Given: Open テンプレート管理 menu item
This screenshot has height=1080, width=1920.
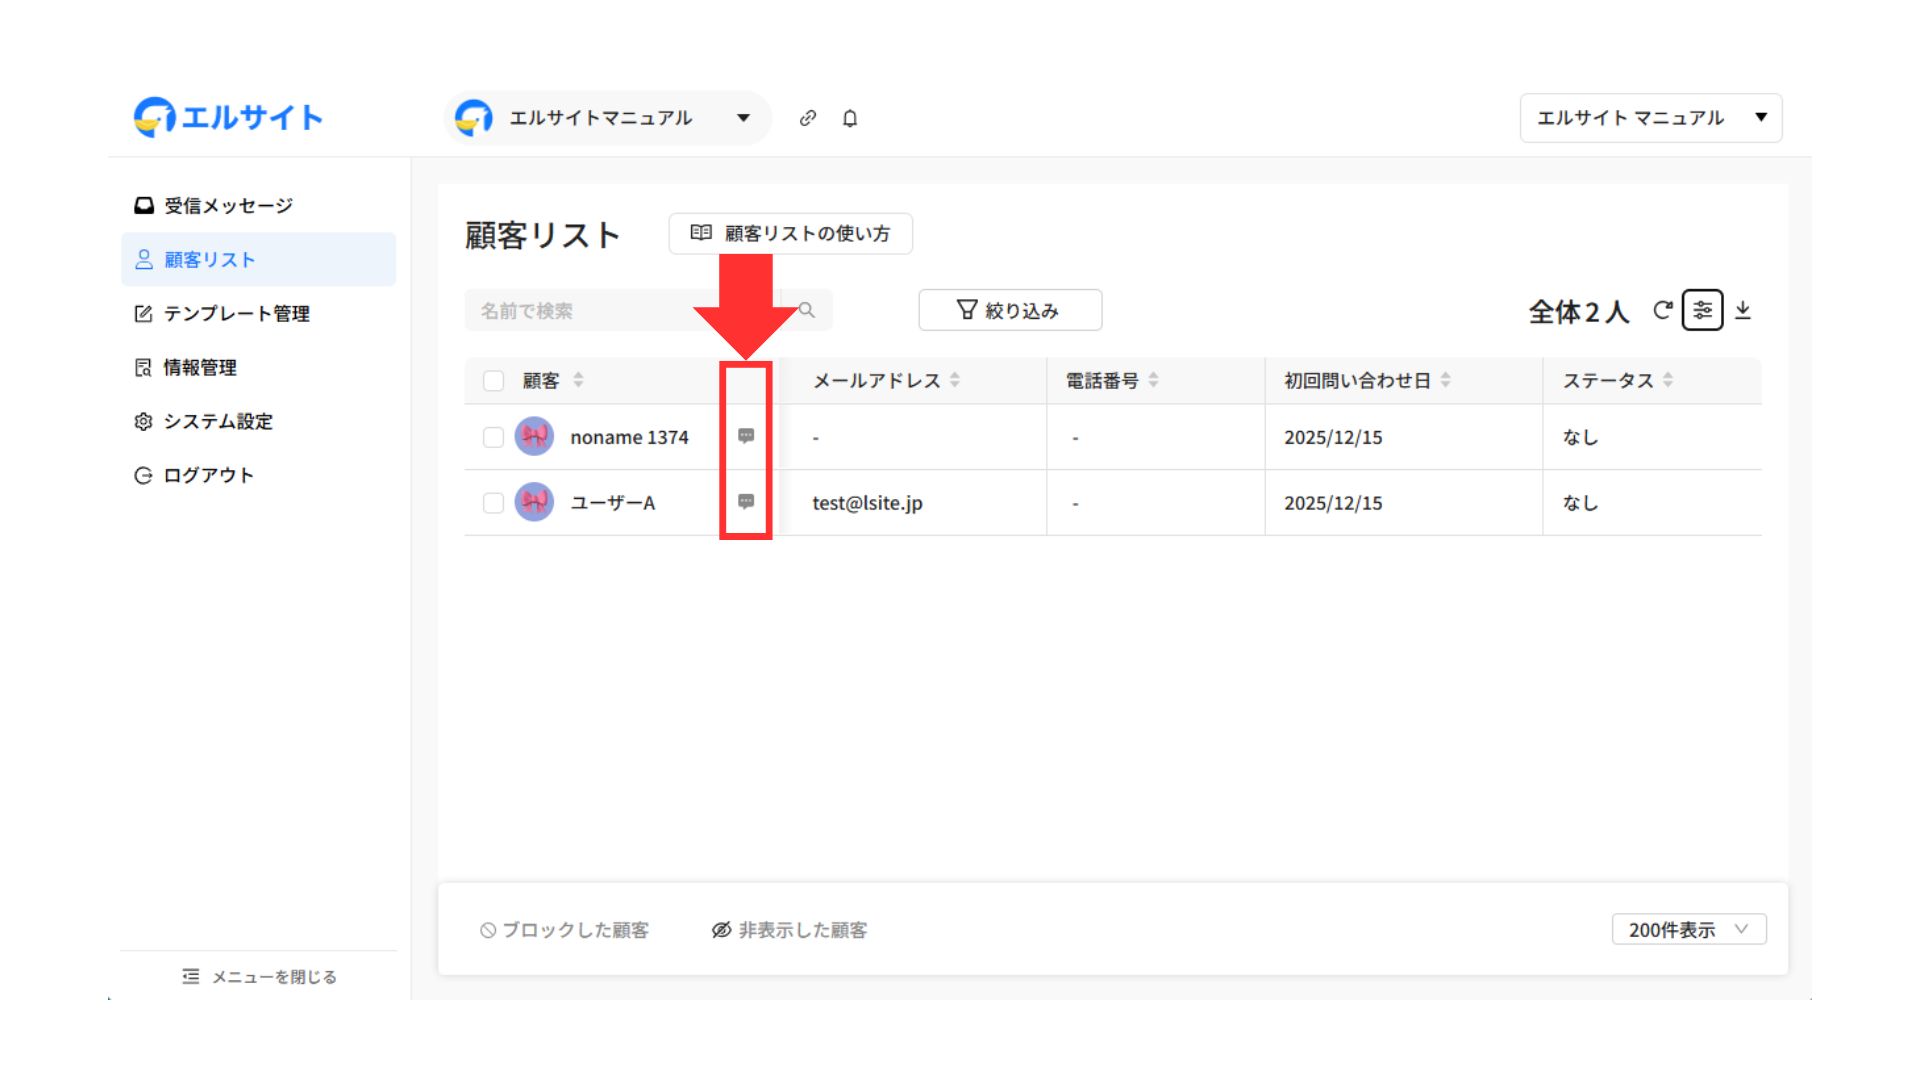Looking at the screenshot, I should pos(236,314).
